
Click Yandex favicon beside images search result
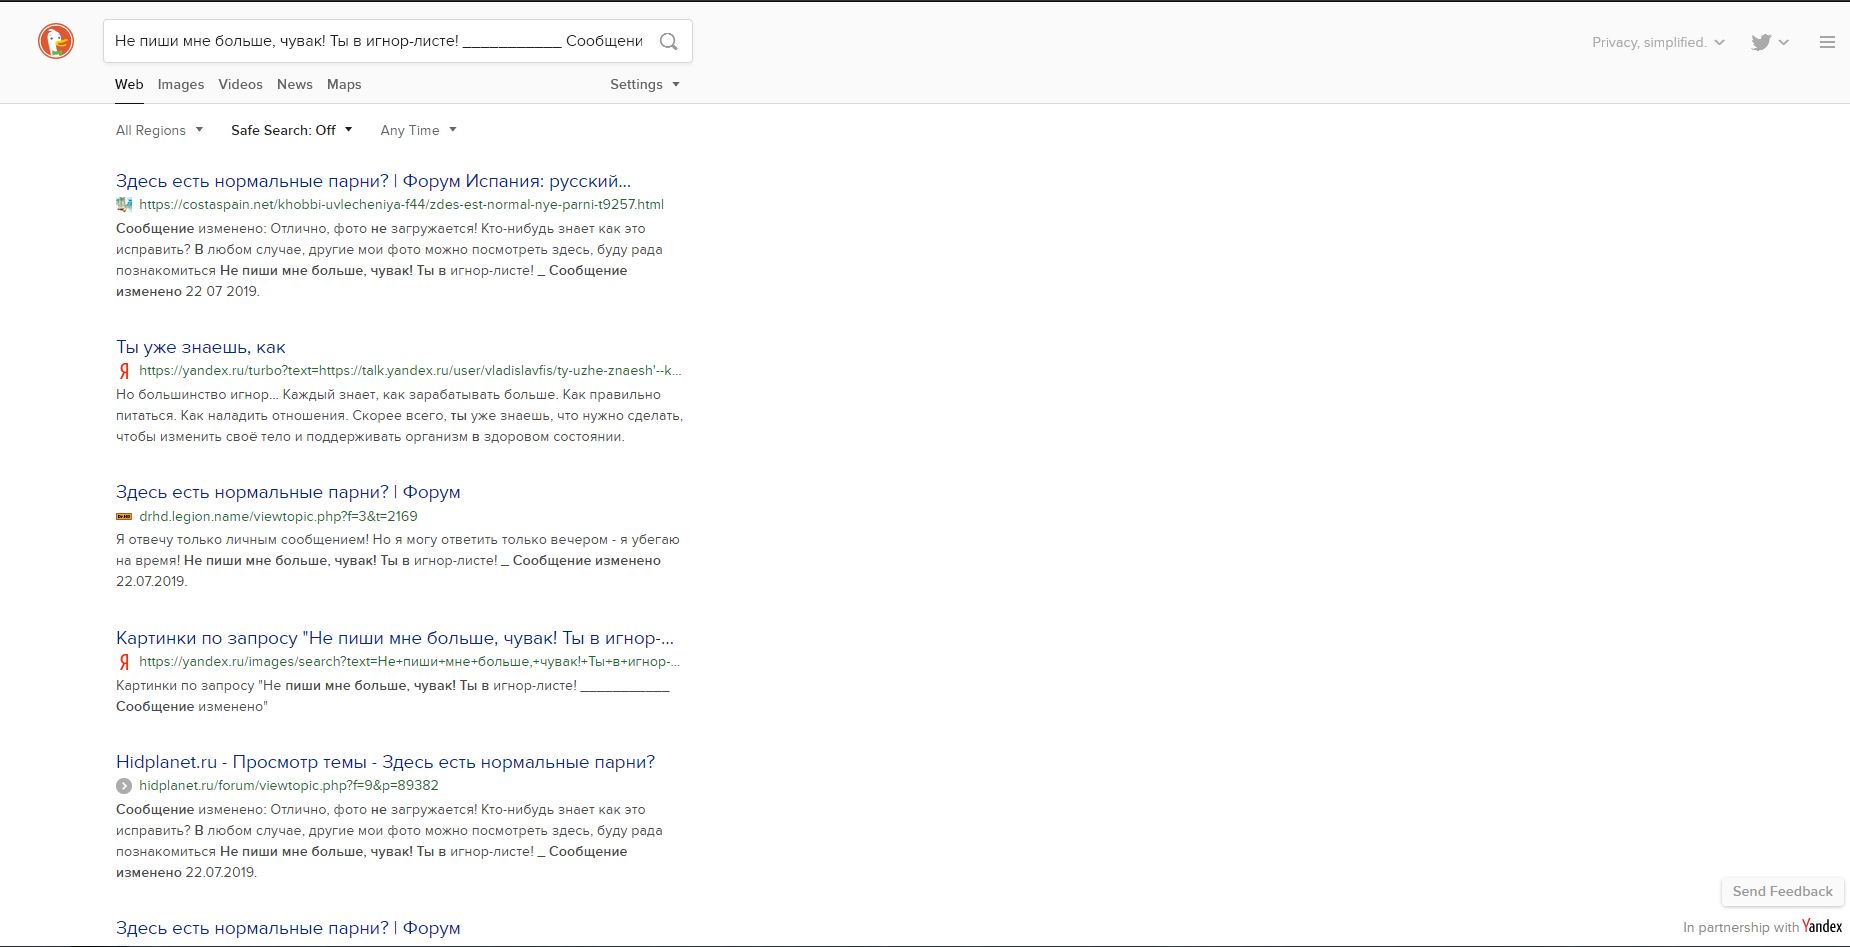pyautogui.click(x=124, y=662)
